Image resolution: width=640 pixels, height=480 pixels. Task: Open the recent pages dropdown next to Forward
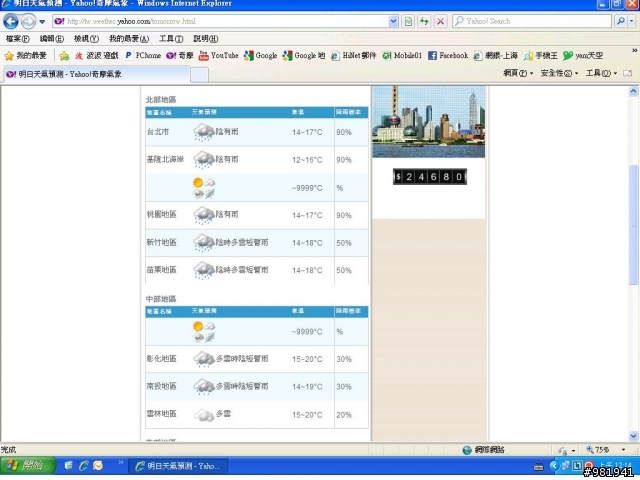[42, 22]
